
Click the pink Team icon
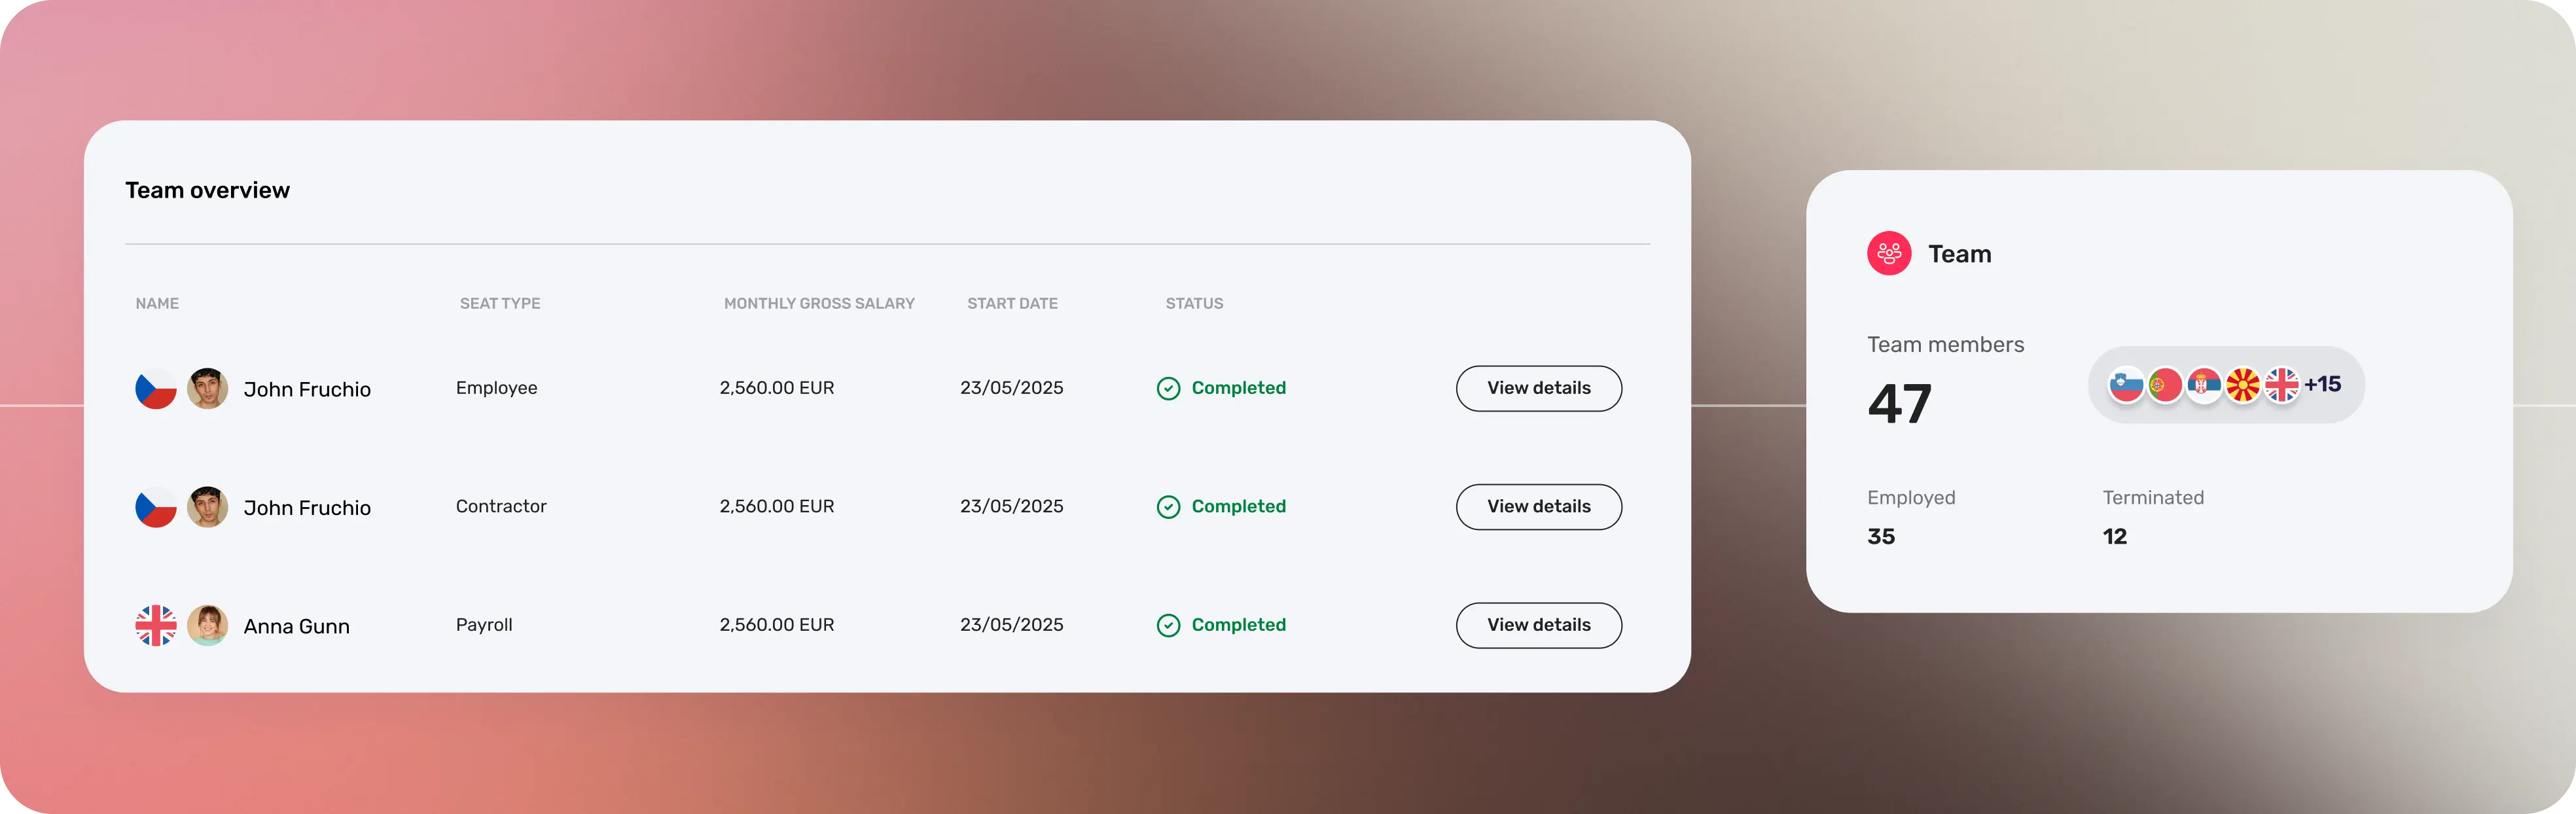click(x=1889, y=254)
